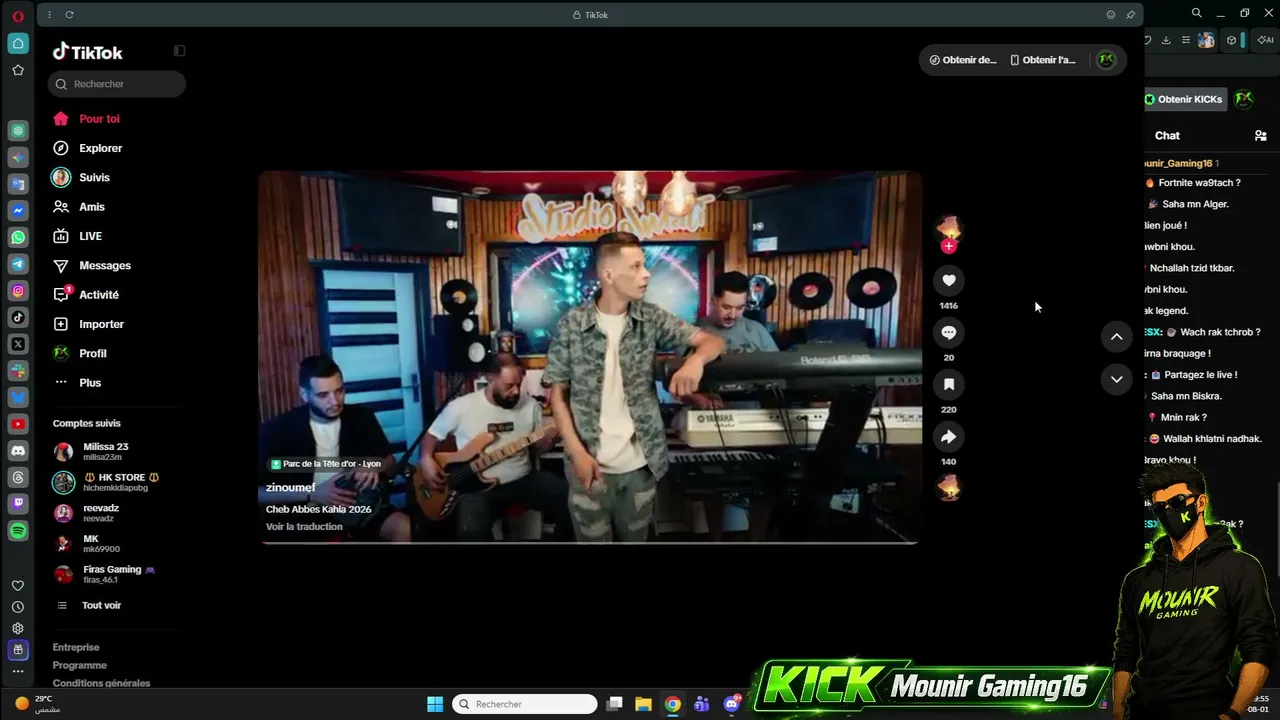Click the taskbar Rechercher search box
Image resolution: width=1280 pixels, height=720 pixels.
tap(525, 704)
